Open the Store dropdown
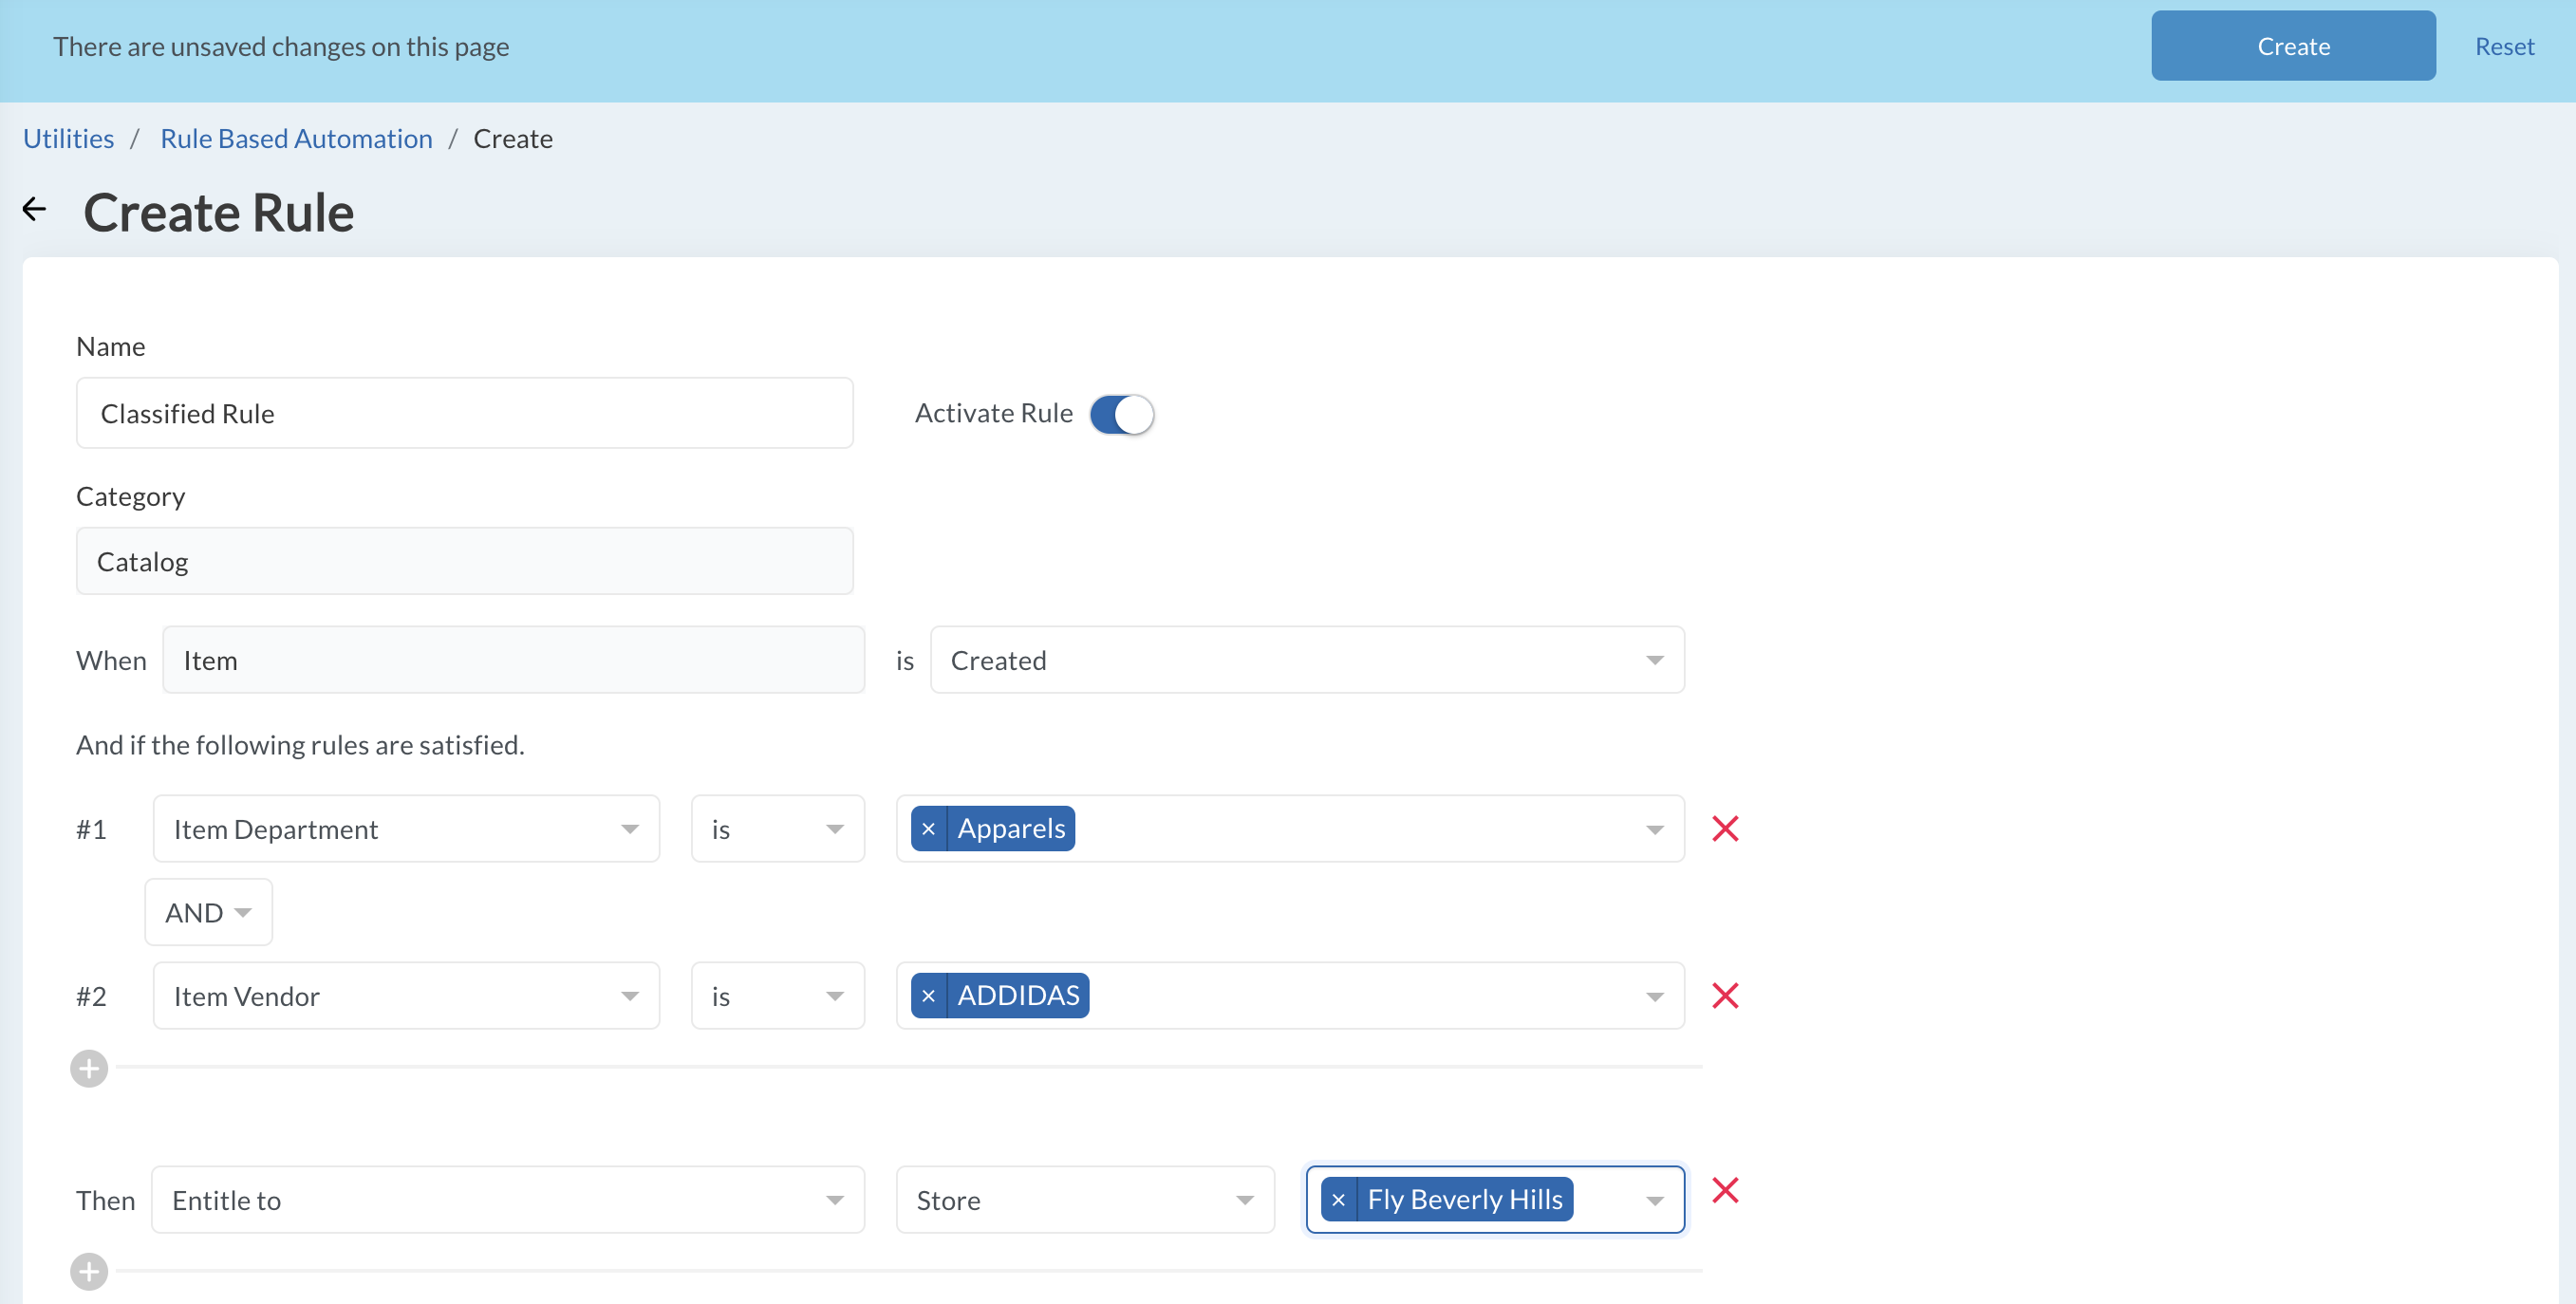This screenshot has width=2576, height=1304. (x=1085, y=1200)
